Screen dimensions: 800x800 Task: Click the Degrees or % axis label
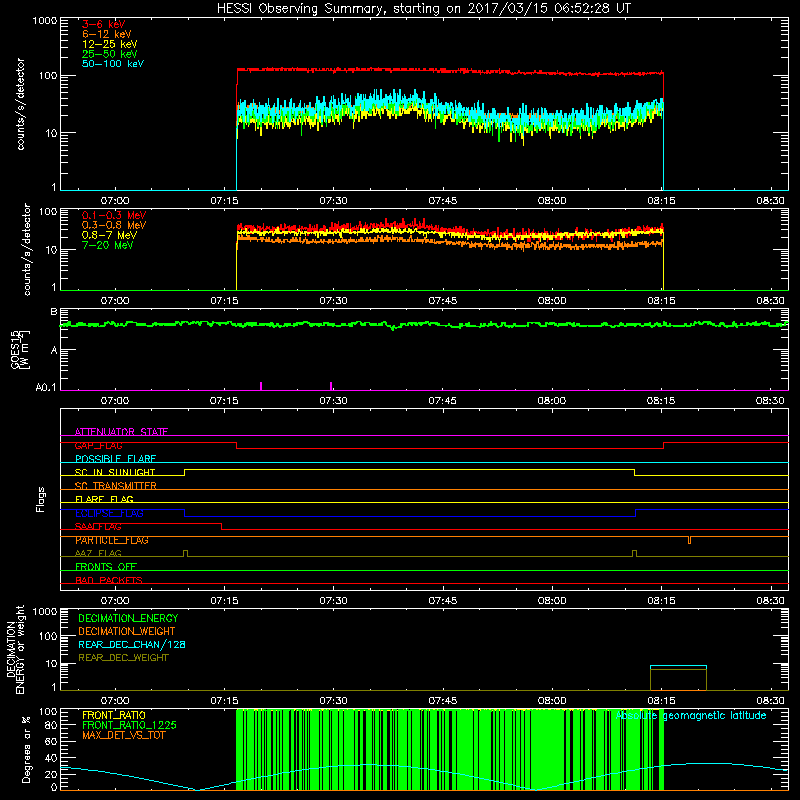point(26,749)
